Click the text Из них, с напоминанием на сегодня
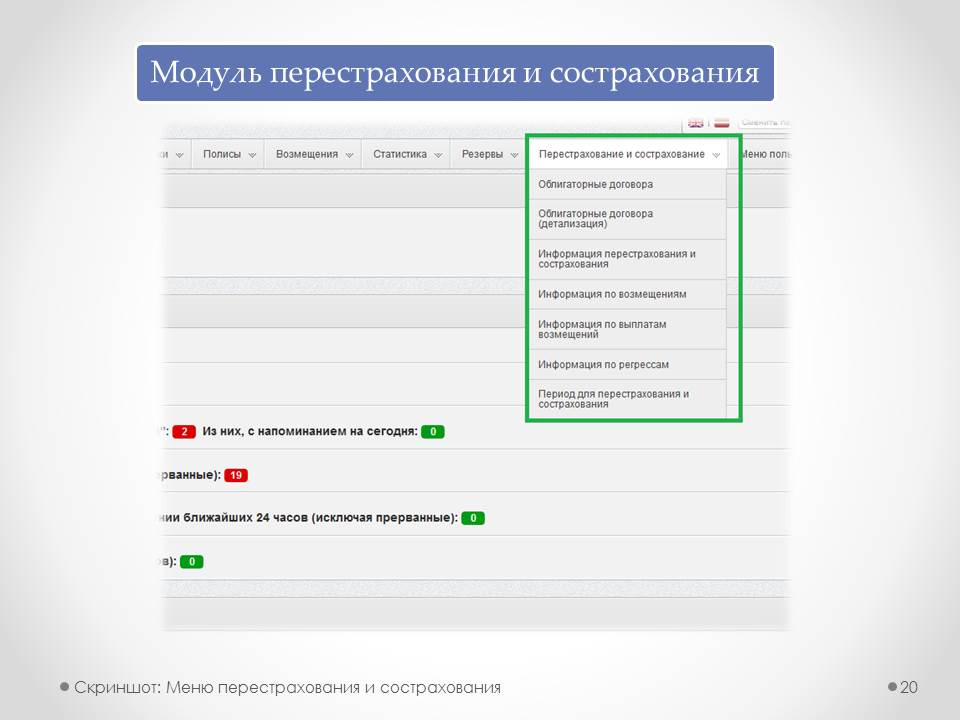Viewport: 960px width, 720px height. tap(310, 432)
